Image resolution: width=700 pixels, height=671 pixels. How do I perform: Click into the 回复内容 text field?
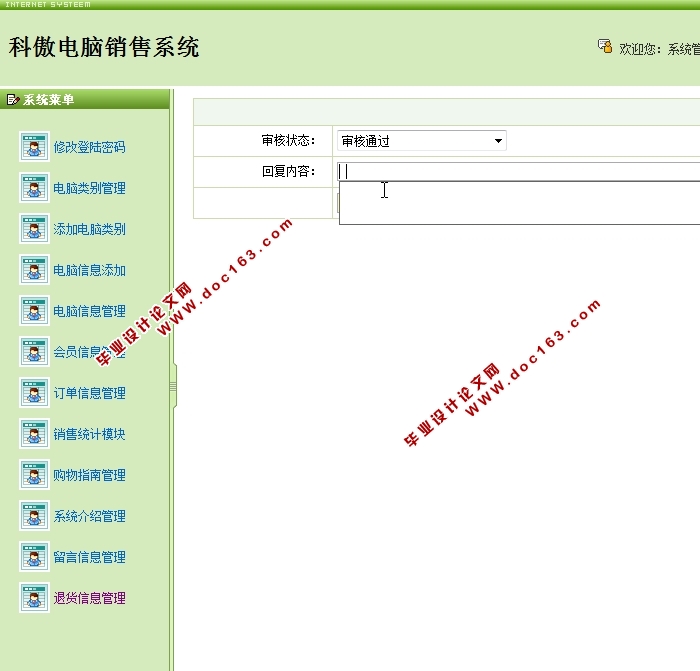pyautogui.click(x=518, y=171)
